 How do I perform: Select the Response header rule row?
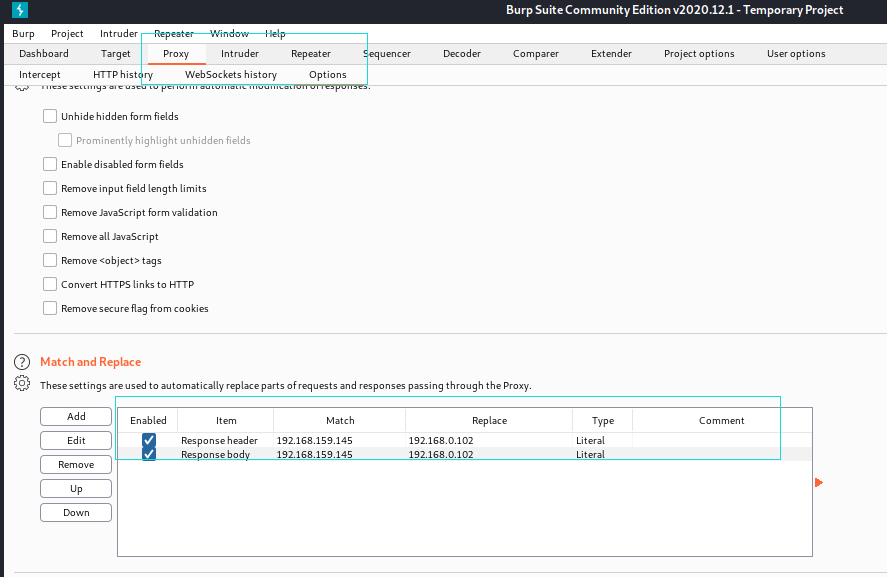click(464, 440)
